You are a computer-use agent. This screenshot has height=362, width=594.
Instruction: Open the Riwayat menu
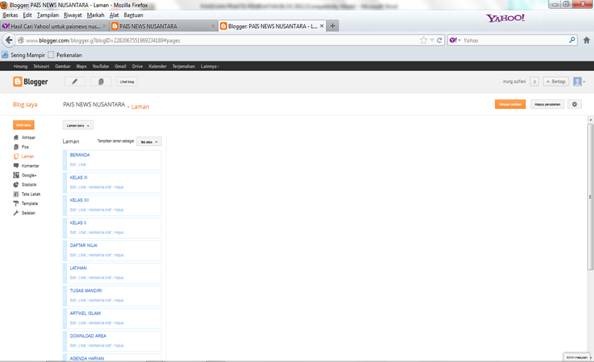[73, 15]
